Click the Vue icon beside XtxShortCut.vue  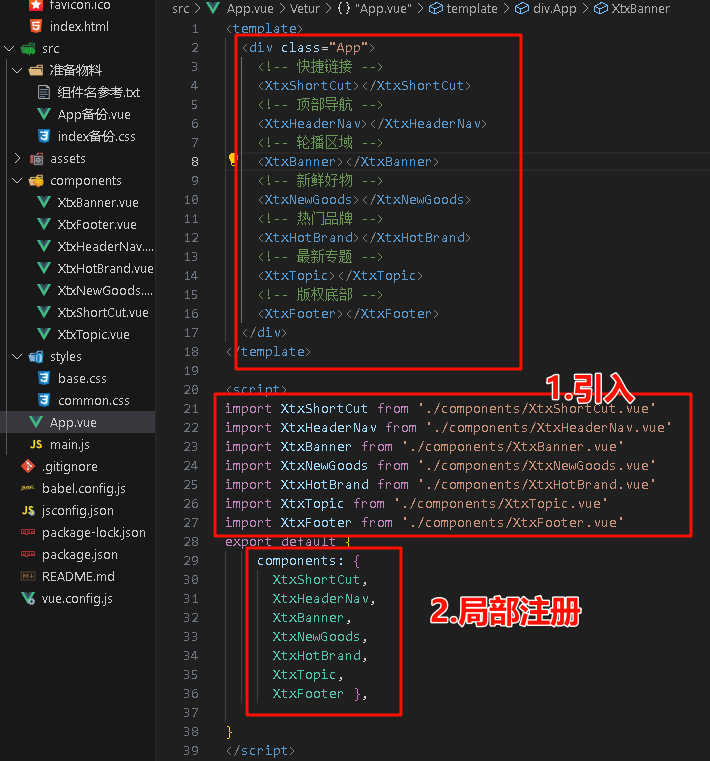coord(44,312)
